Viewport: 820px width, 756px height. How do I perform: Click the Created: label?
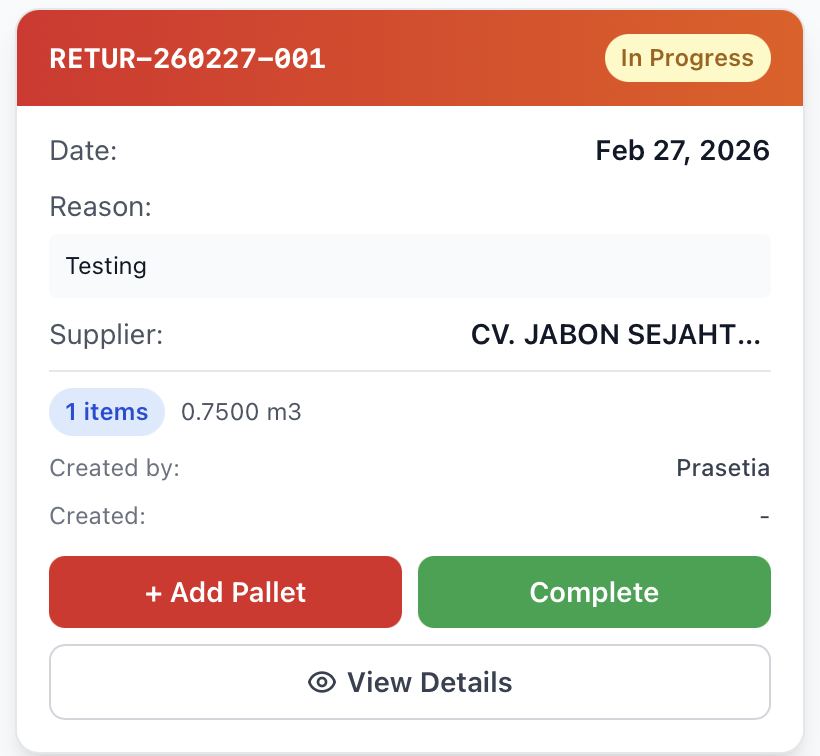(97, 516)
